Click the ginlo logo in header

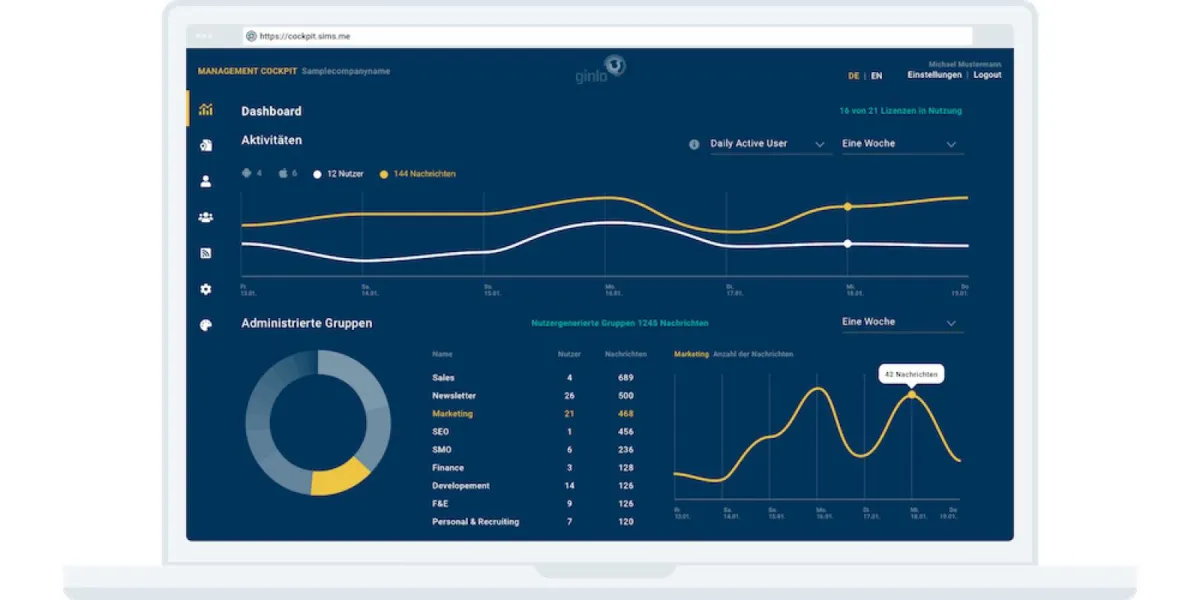coord(600,70)
